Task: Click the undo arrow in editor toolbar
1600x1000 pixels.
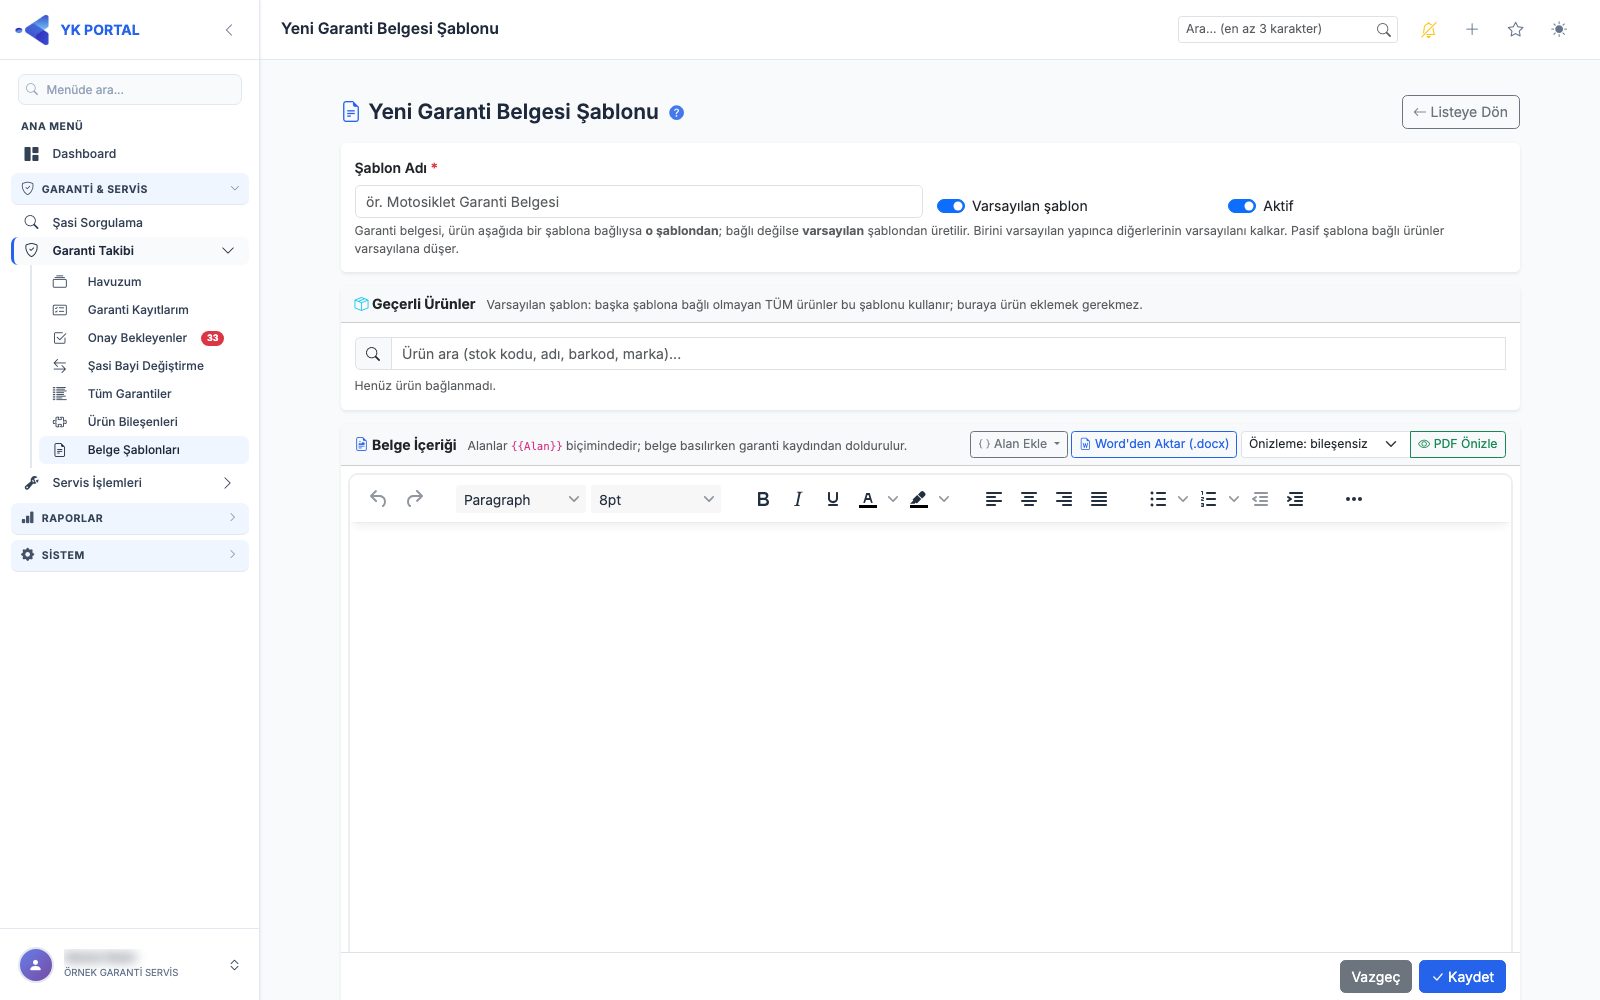Action: click(x=378, y=499)
